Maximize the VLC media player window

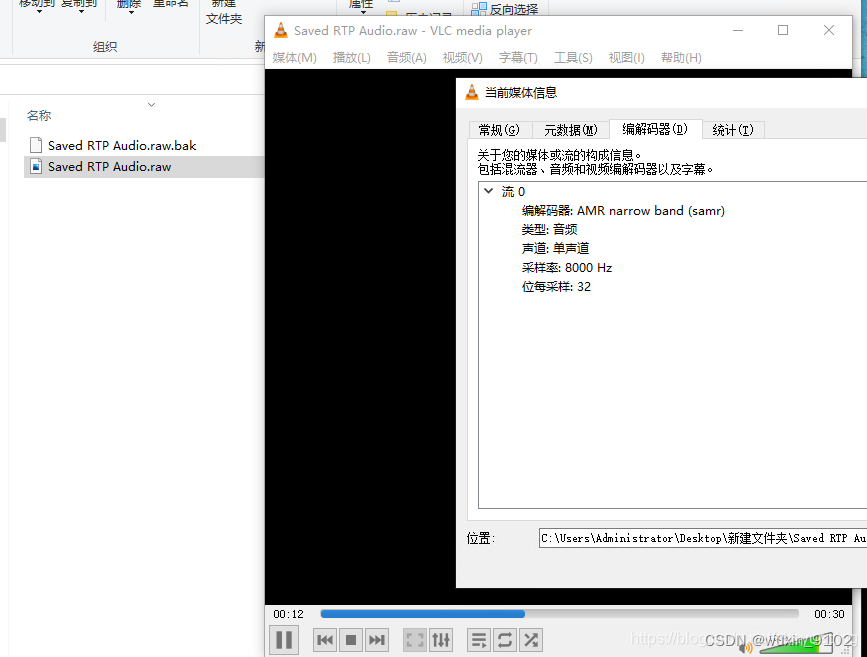tap(783, 30)
